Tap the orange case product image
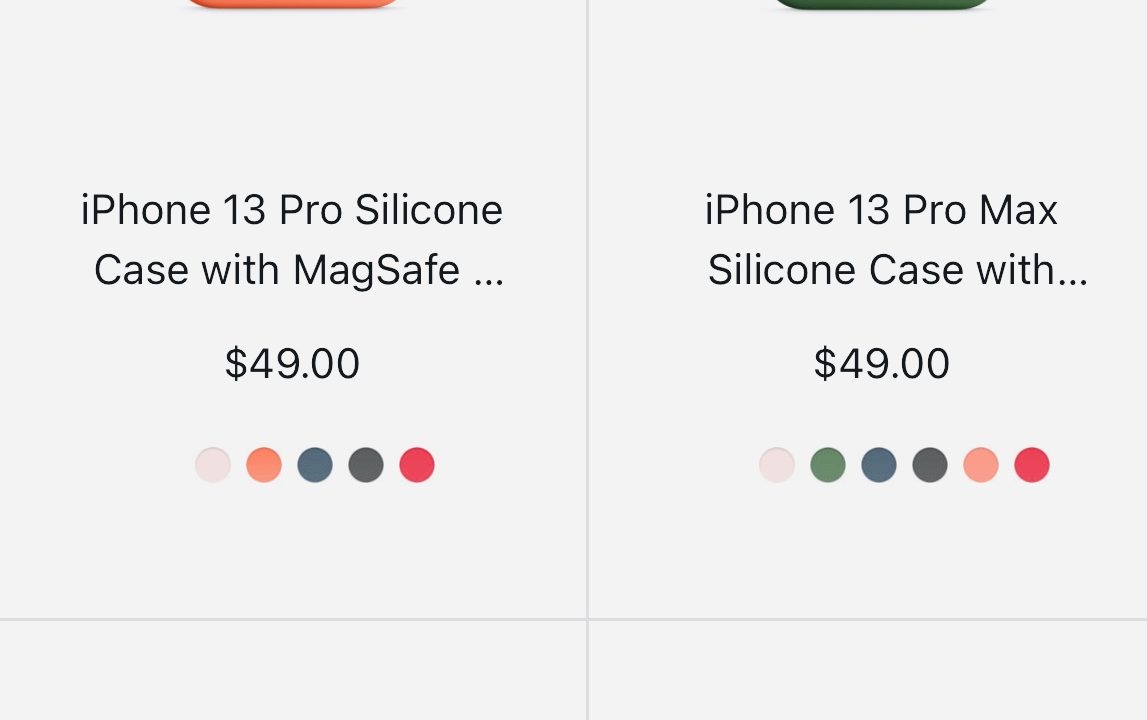Screen dimensions: 1147x720 click(x=292, y=4)
